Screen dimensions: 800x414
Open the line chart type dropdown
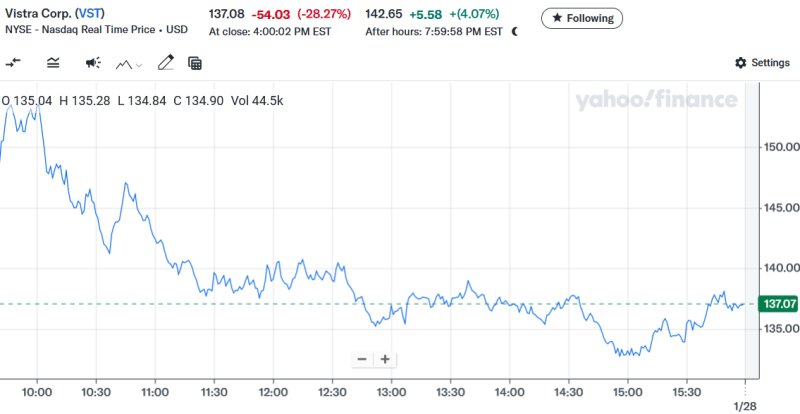(x=129, y=63)
